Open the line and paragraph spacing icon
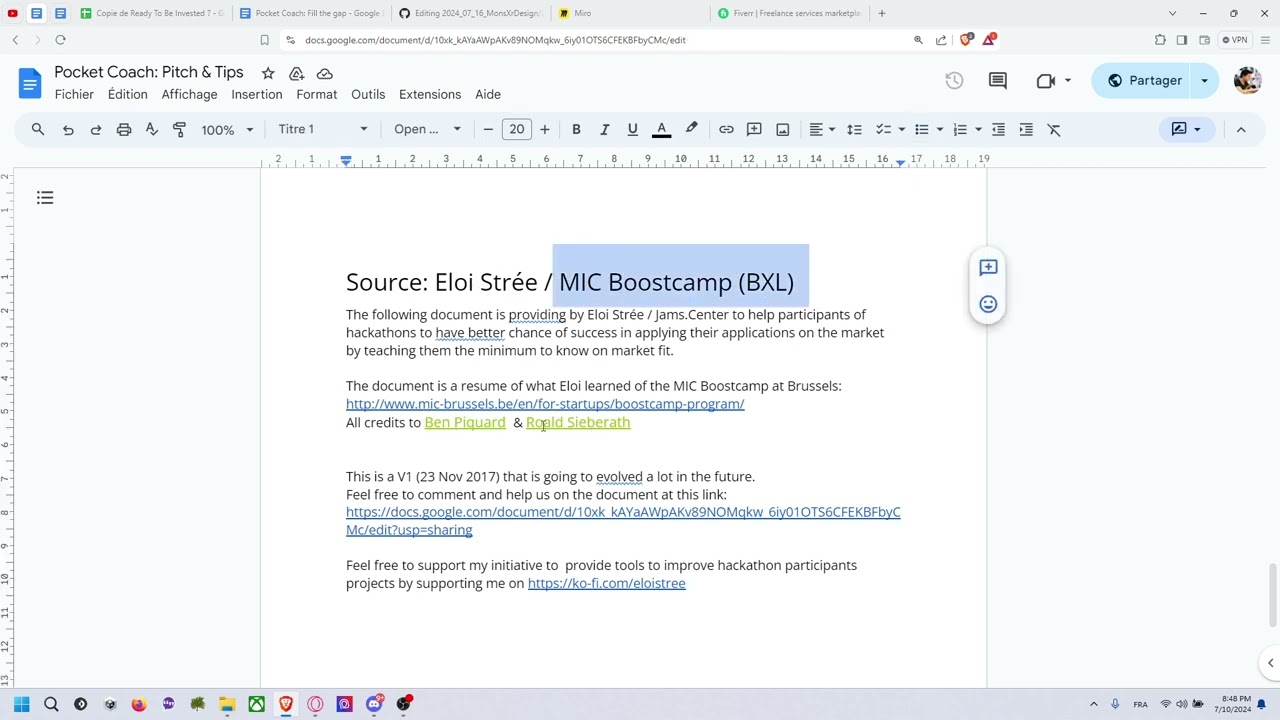 click(854, 129)
